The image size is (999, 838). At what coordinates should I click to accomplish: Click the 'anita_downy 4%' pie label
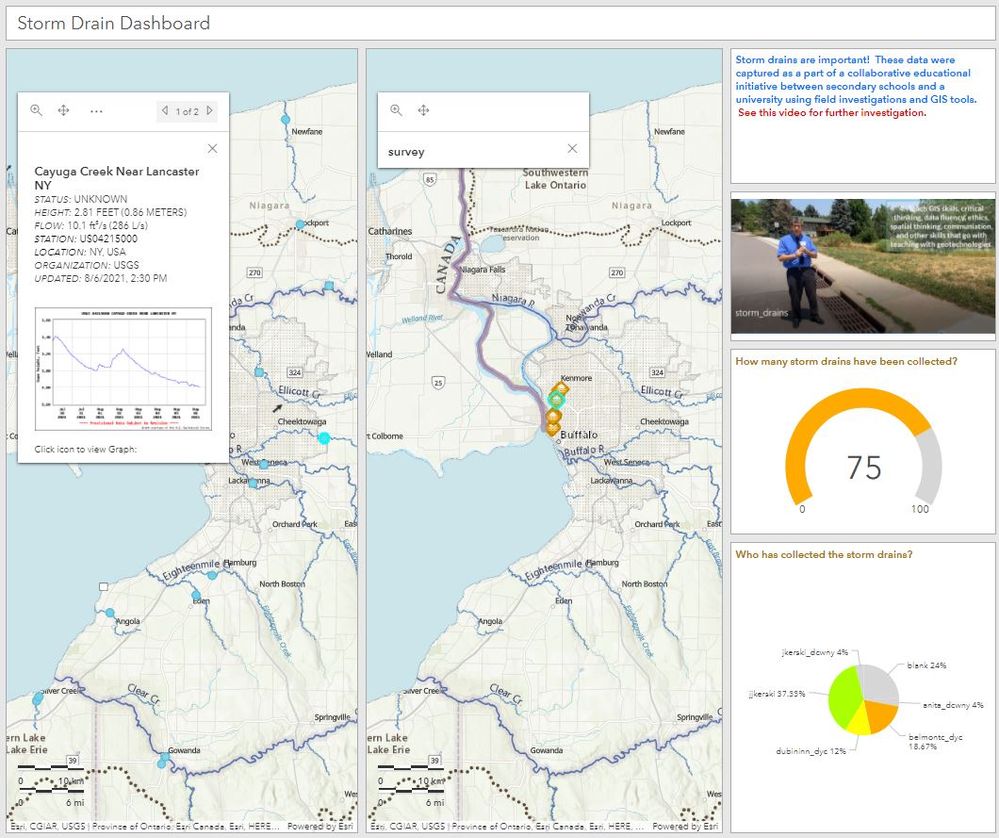coord(952,705)
